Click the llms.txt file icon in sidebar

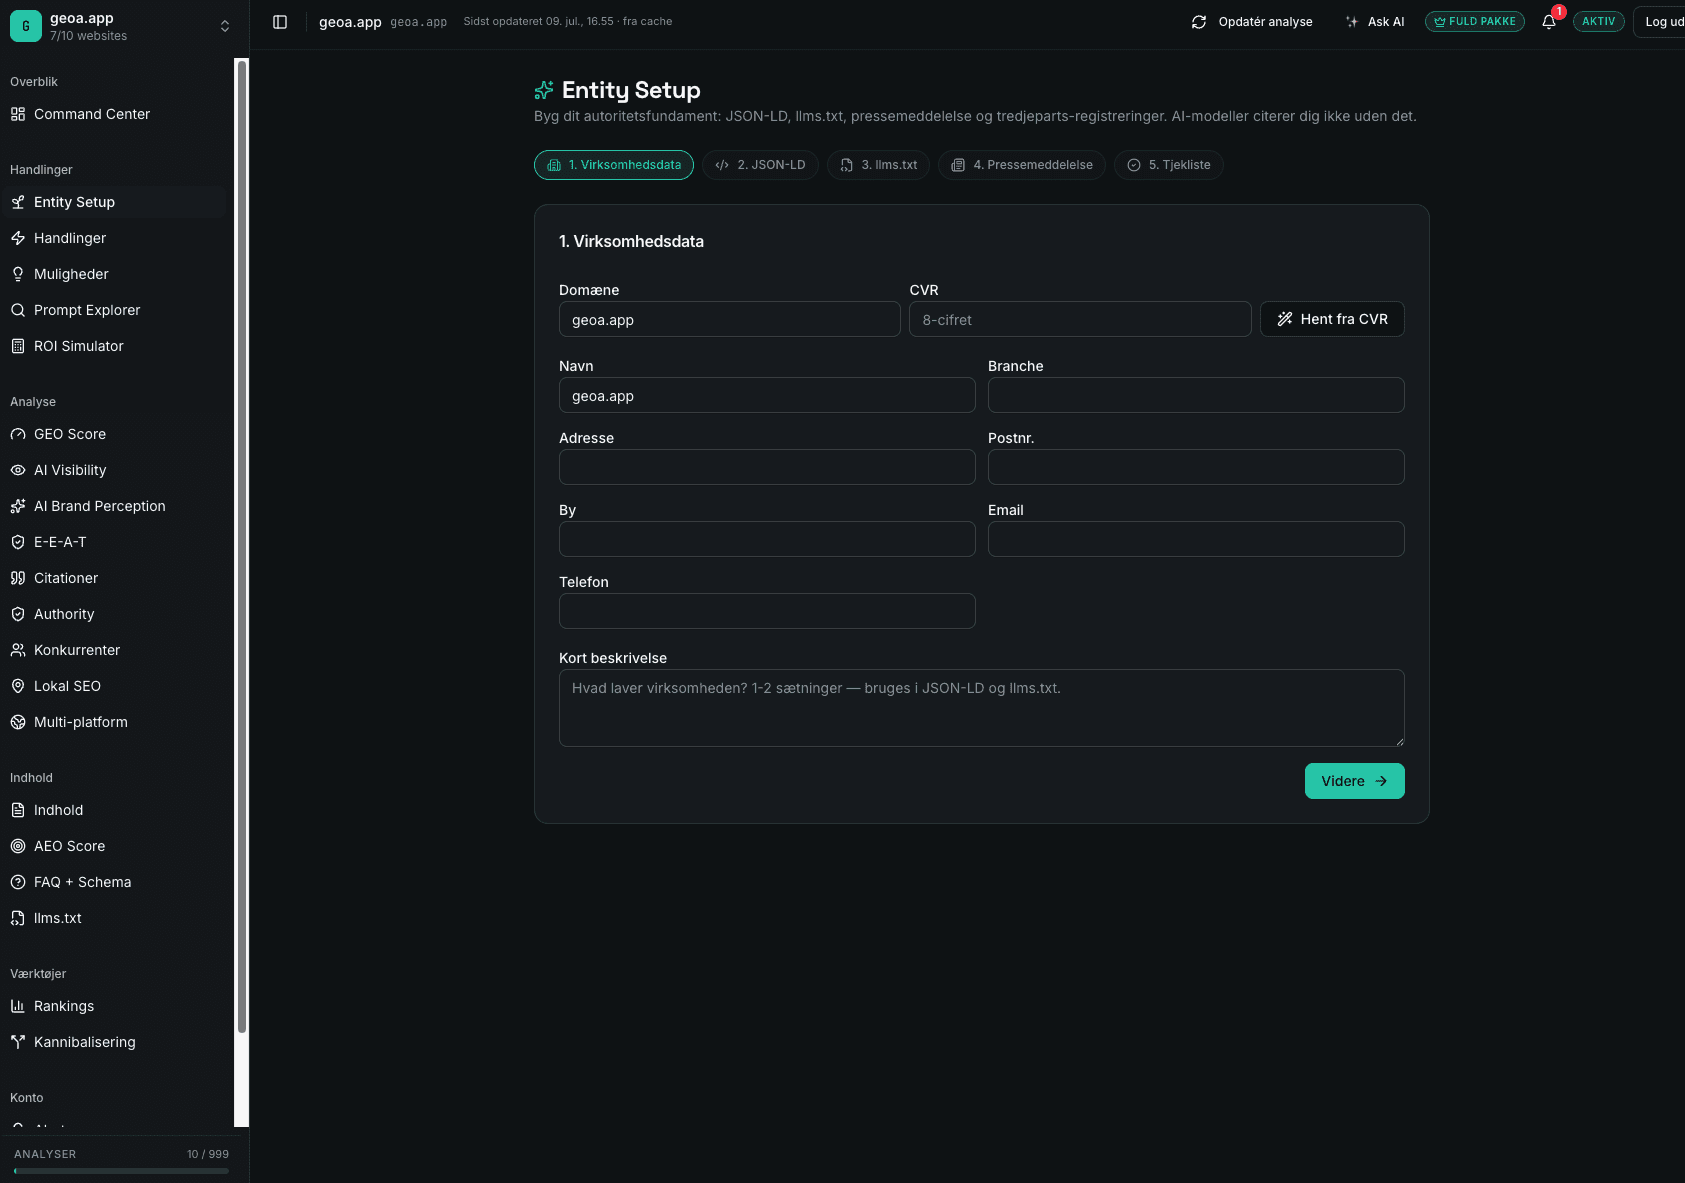click(x=18, y=918)
